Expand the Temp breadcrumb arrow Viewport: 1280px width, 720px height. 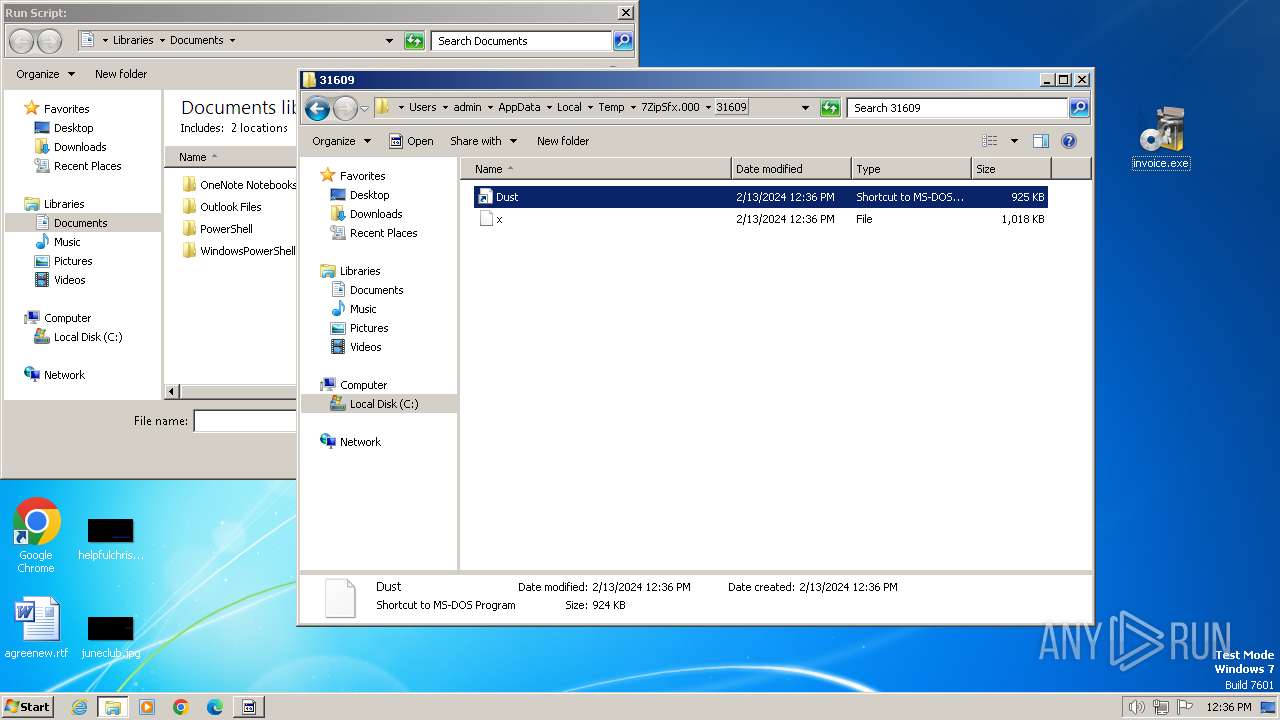[x=632, y=108]
